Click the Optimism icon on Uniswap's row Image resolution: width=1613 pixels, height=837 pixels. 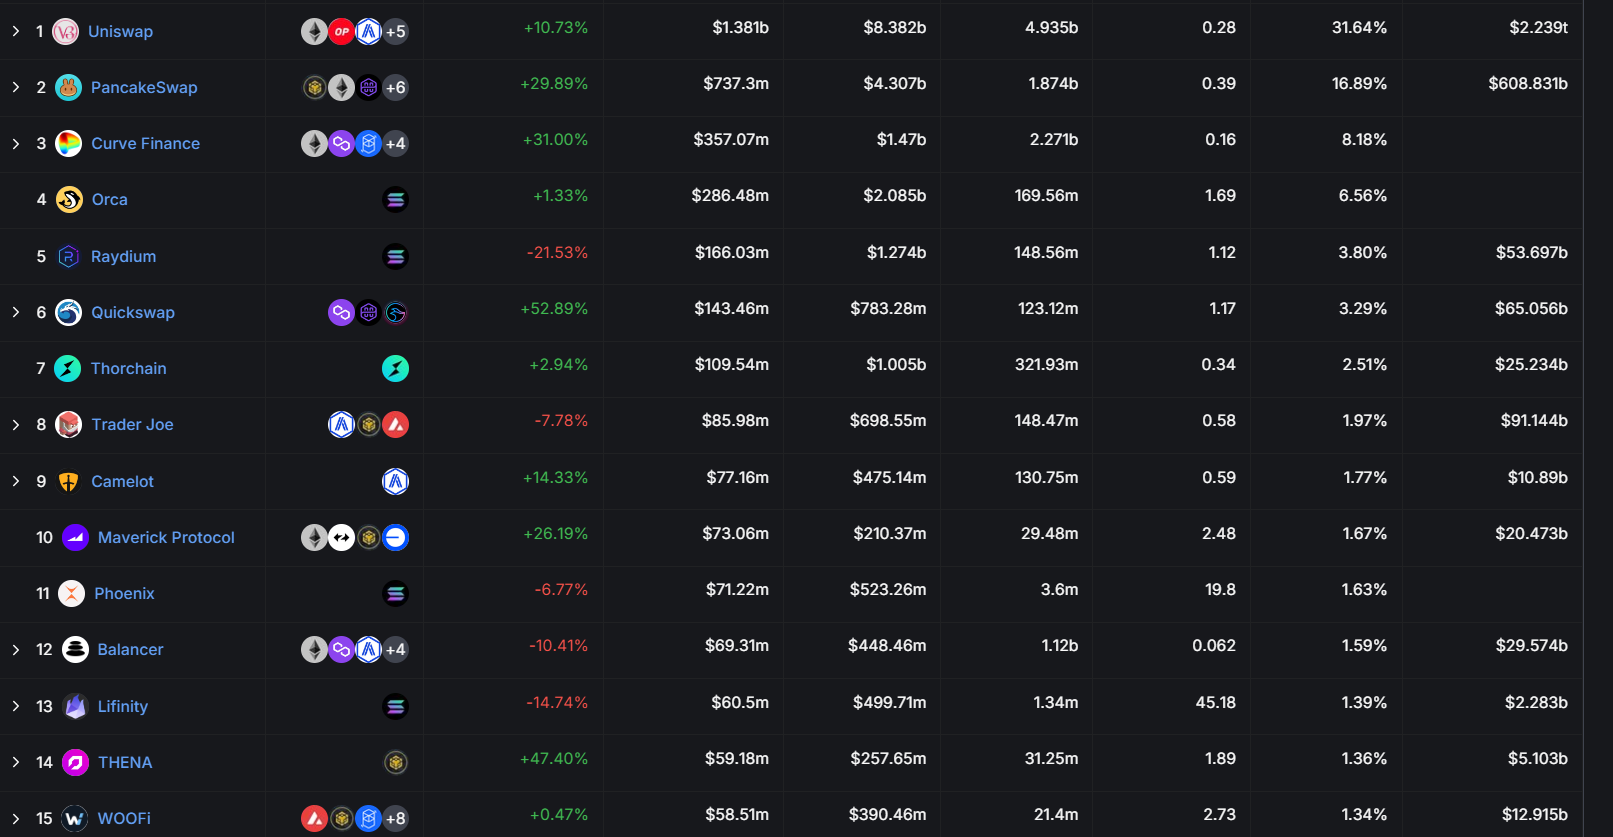coord(341,31)
